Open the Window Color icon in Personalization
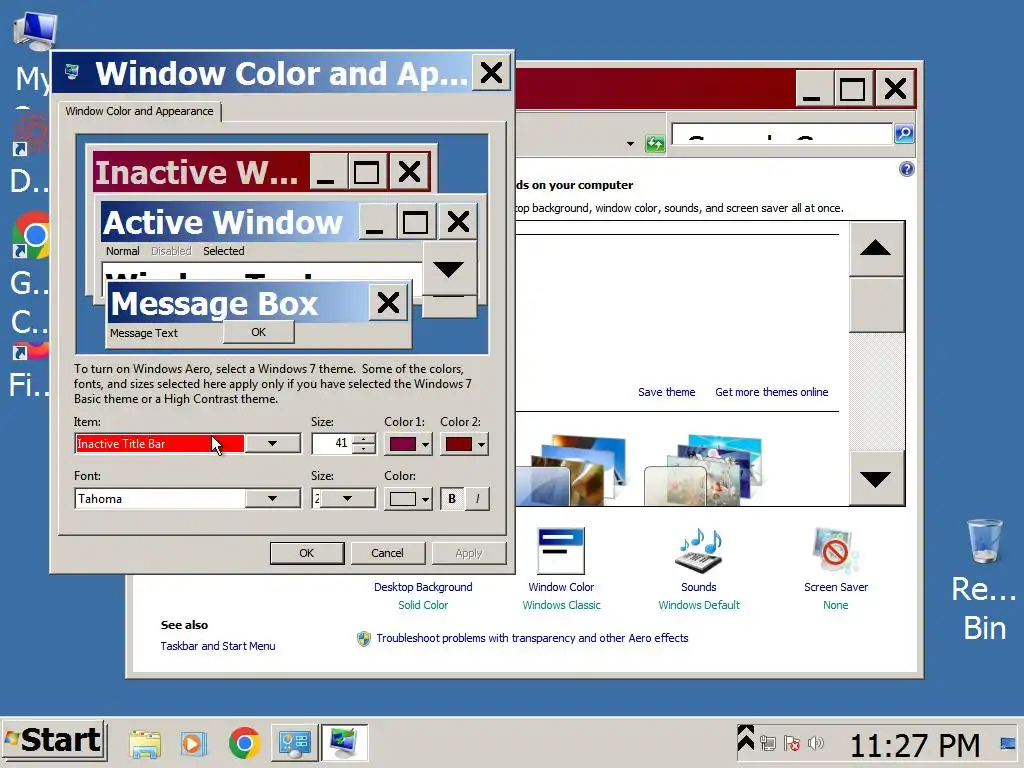Viewport: 1024px width, 768px height. pyautogui.click(x=561, y=551)
